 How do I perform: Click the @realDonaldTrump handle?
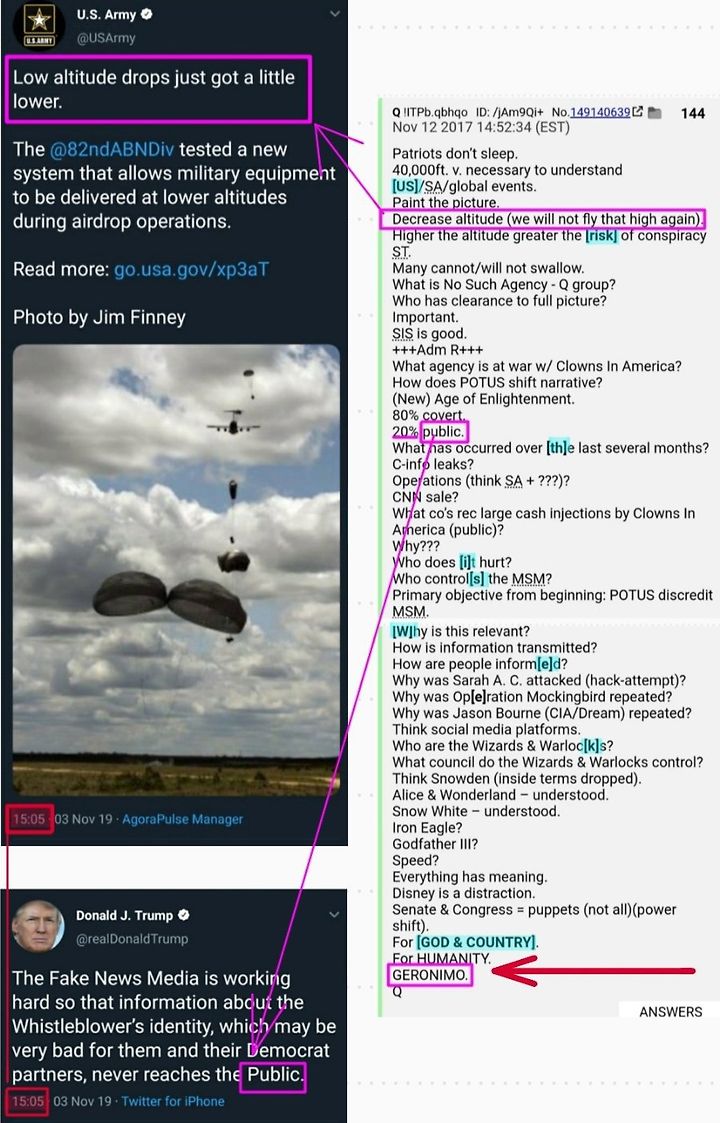133,939
